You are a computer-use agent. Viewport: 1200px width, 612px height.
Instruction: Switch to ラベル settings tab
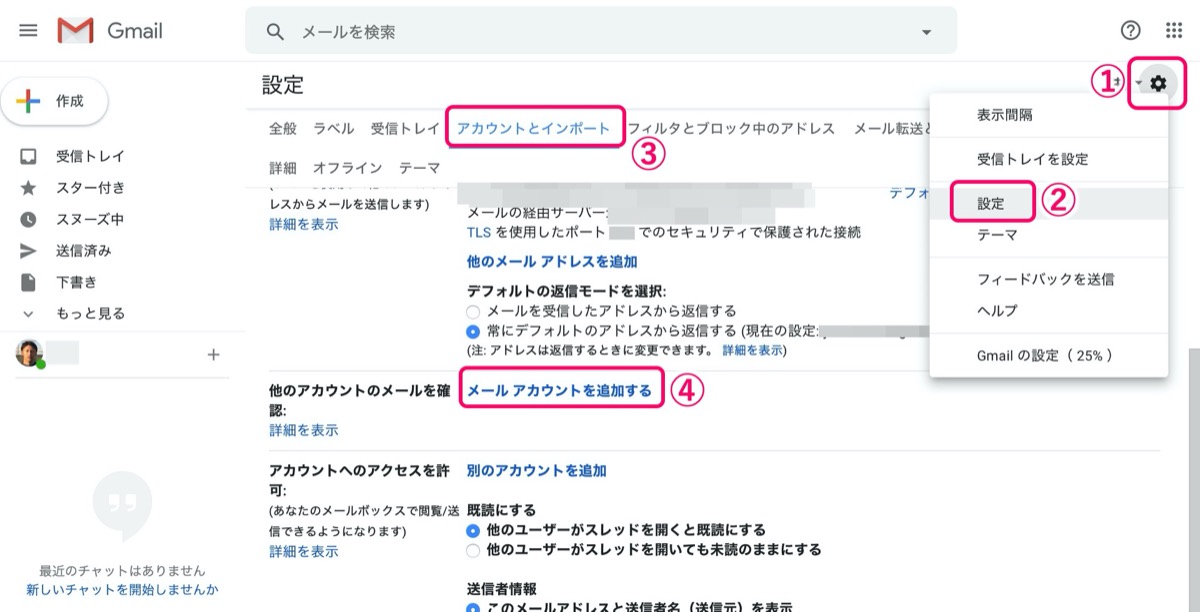(334, 128)
